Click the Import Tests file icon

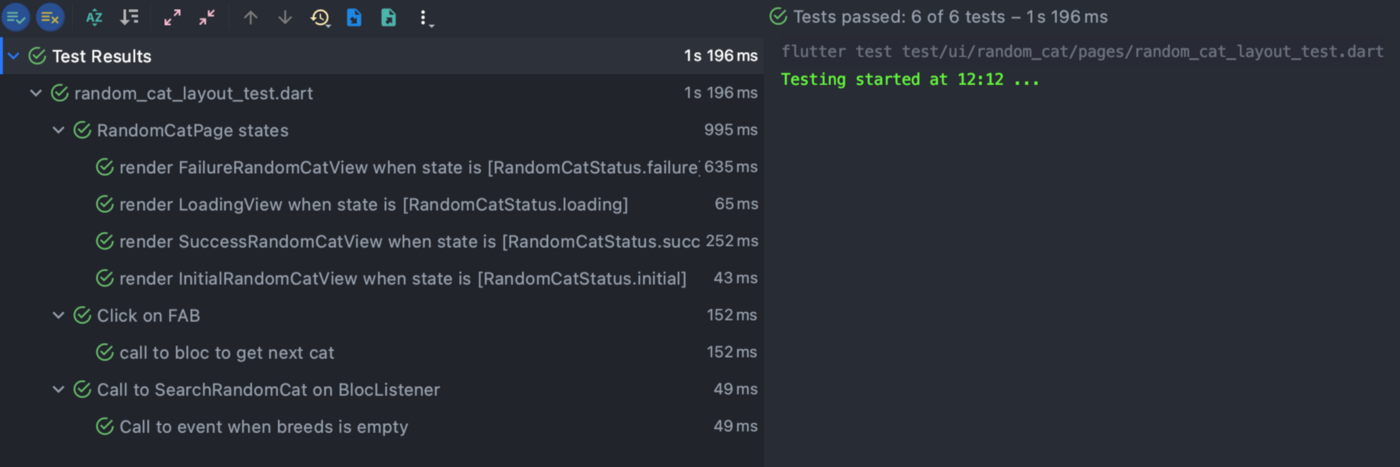point(354,17)
